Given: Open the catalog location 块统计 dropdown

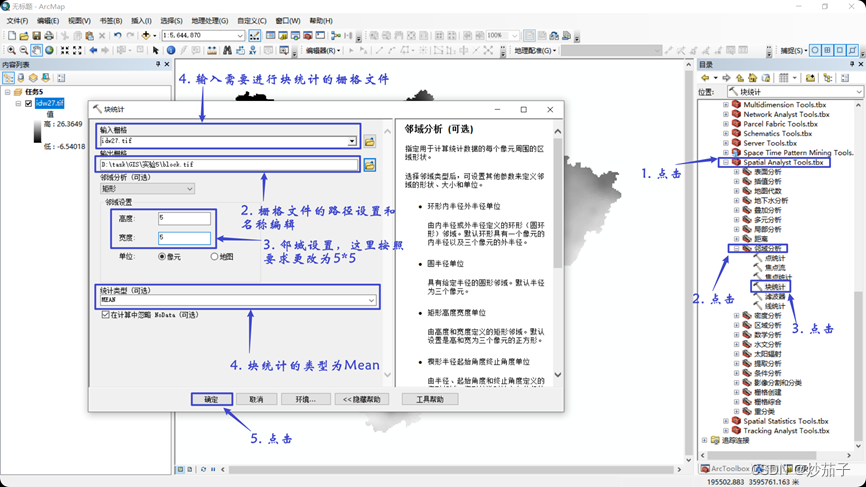Looking at the screenshot, I should pyautogui.click(x=859, y=92).
